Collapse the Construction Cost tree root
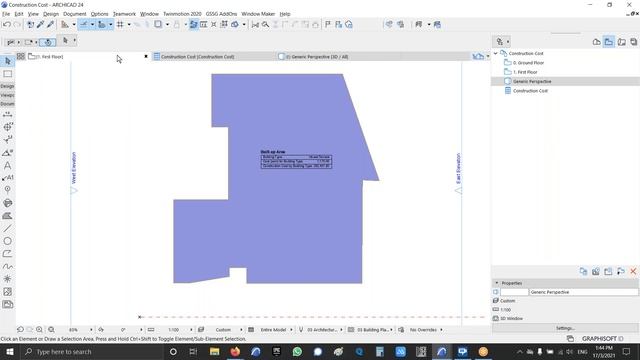640x360 pixels. [496, 53]
